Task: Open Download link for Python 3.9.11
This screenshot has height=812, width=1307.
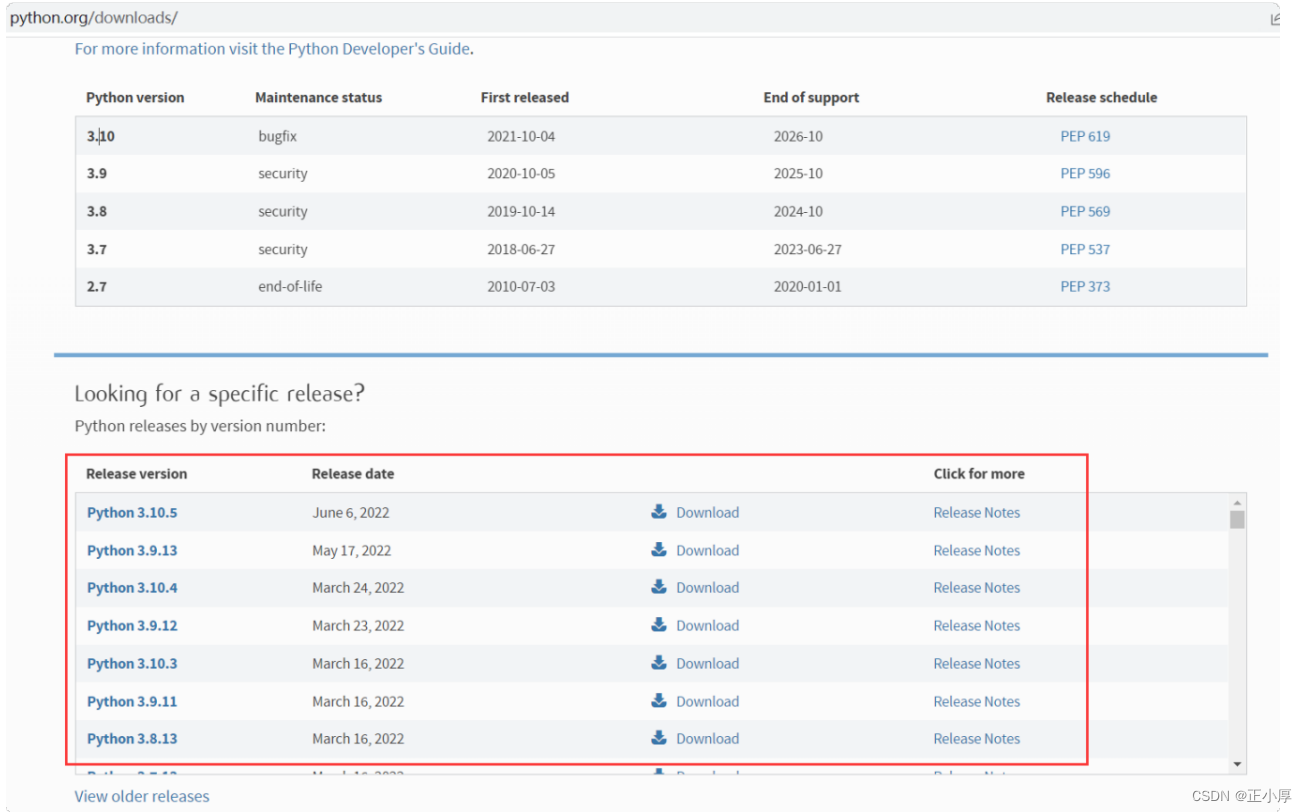Action: (x=707, y=702)
